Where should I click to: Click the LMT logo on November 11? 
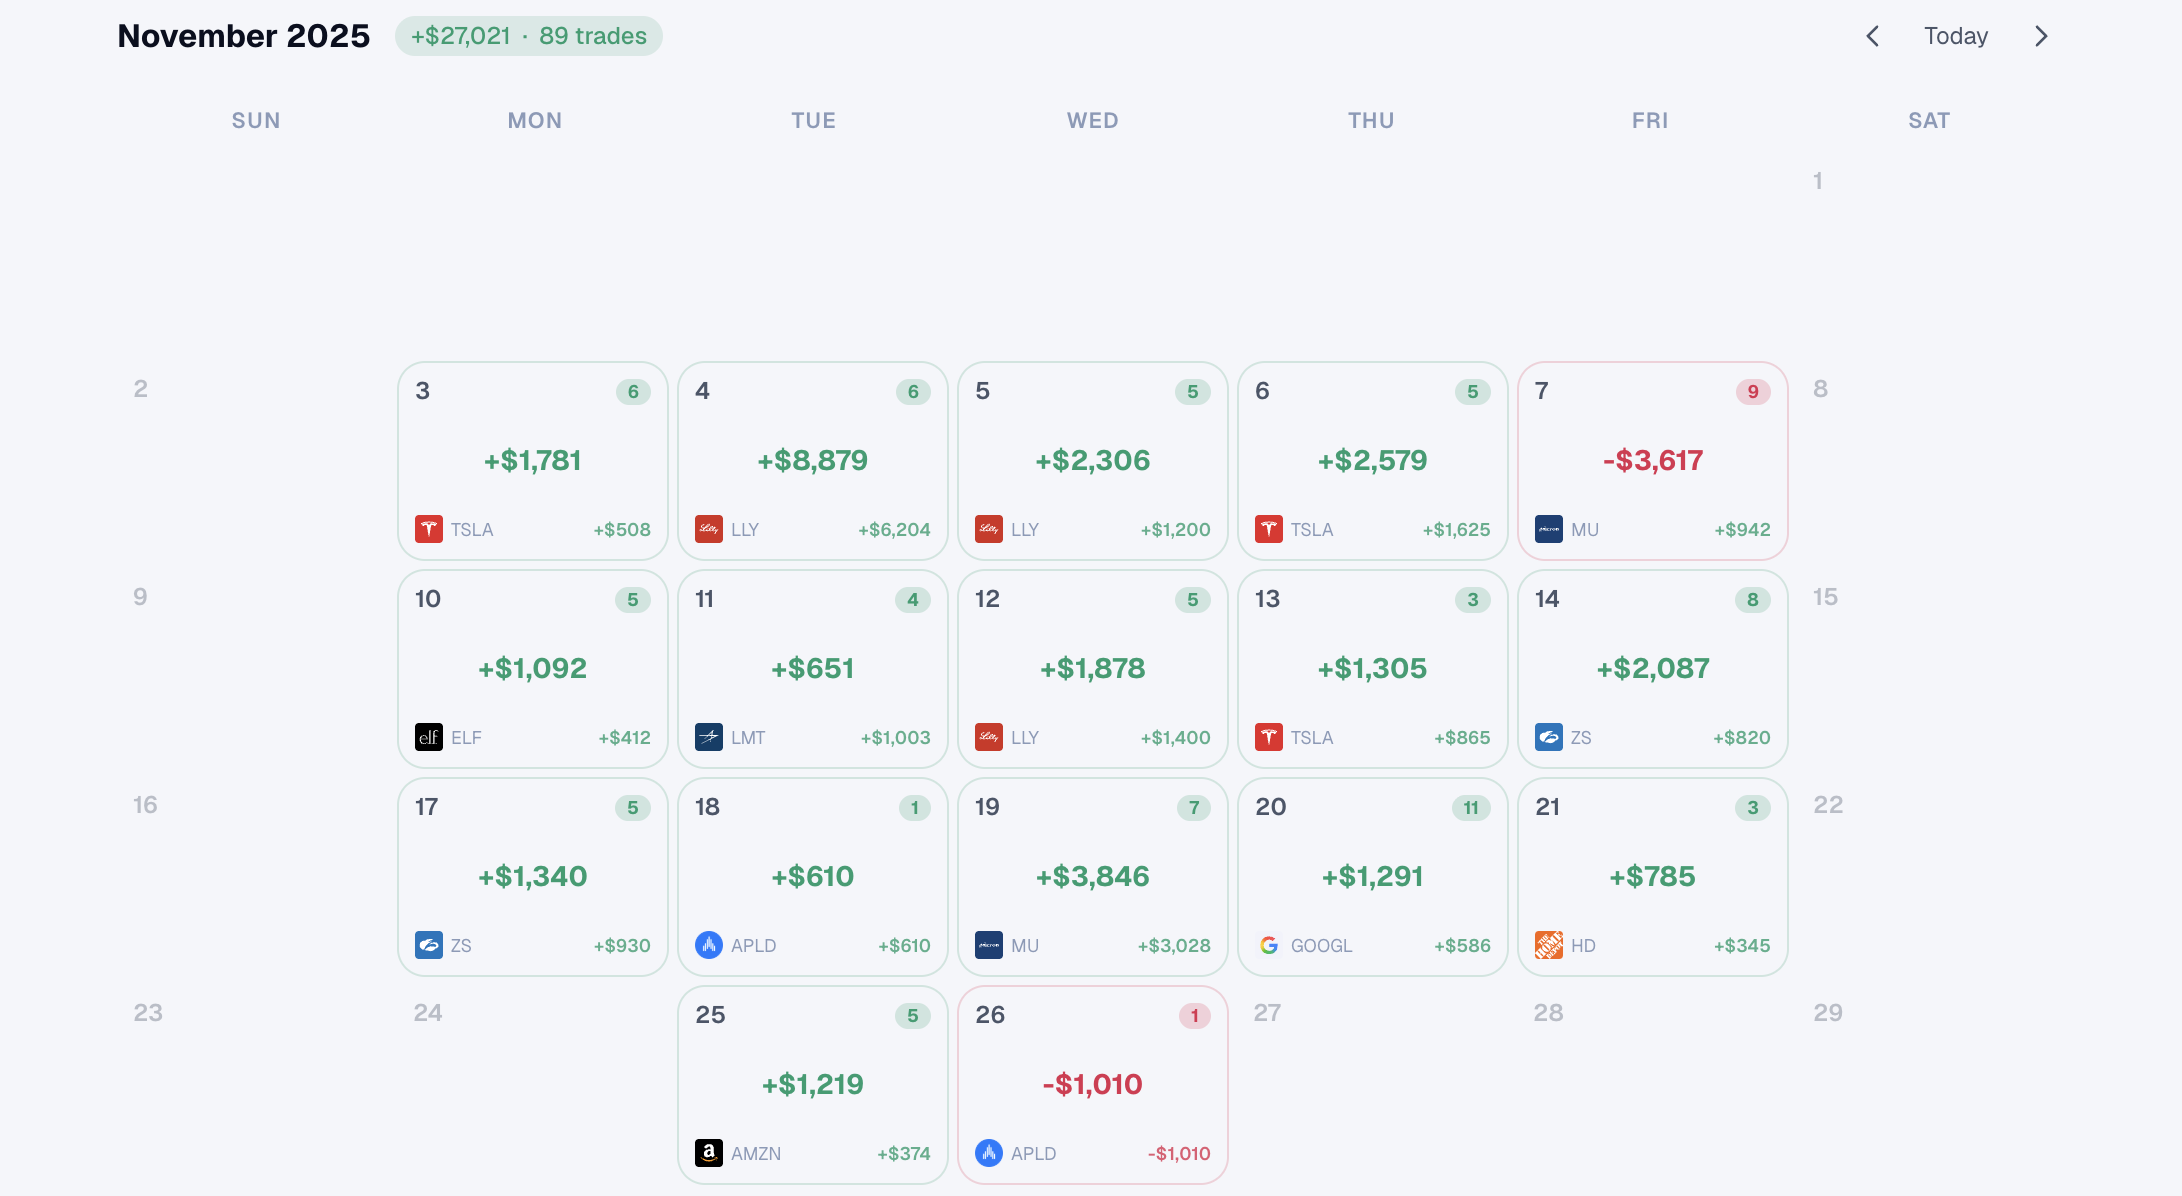pos(709,737)
